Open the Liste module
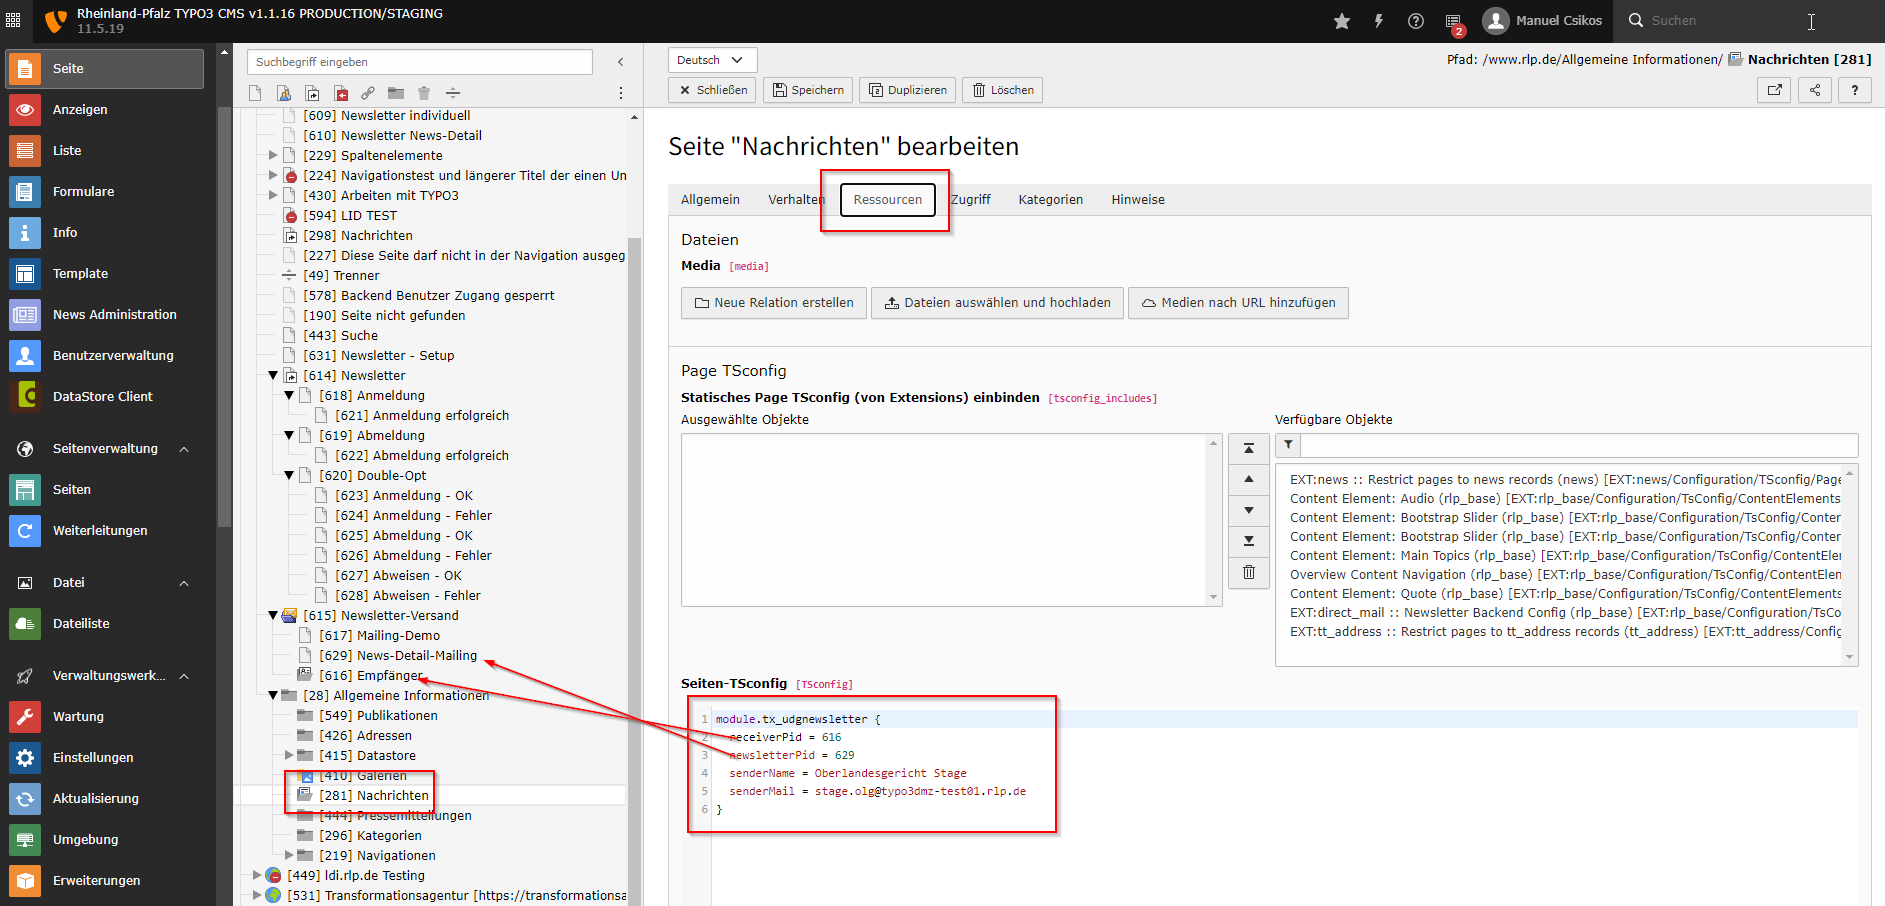The image size is (1885, 906). 105,151
